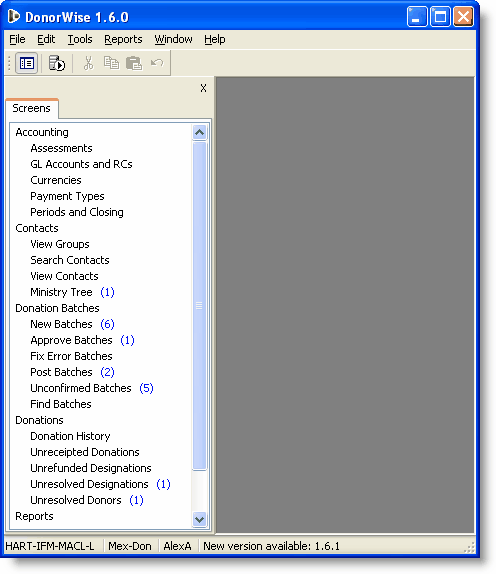Open Donation History screen
Image resolution: width=496 pixels, height=574 pixels.
[x=70, y=436]
